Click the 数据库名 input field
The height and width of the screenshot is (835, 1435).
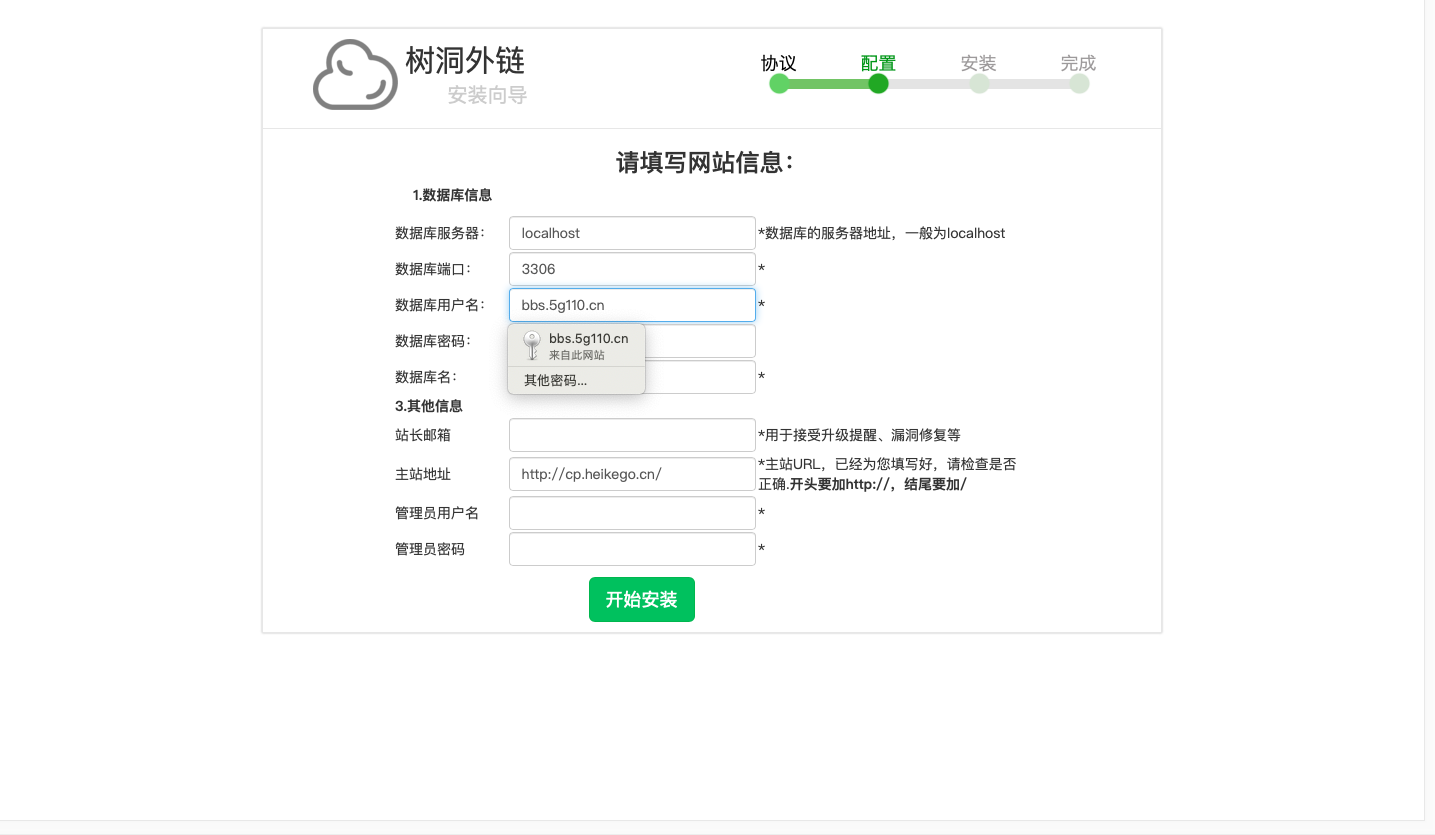pyautogui.click(x=700, y=377)
